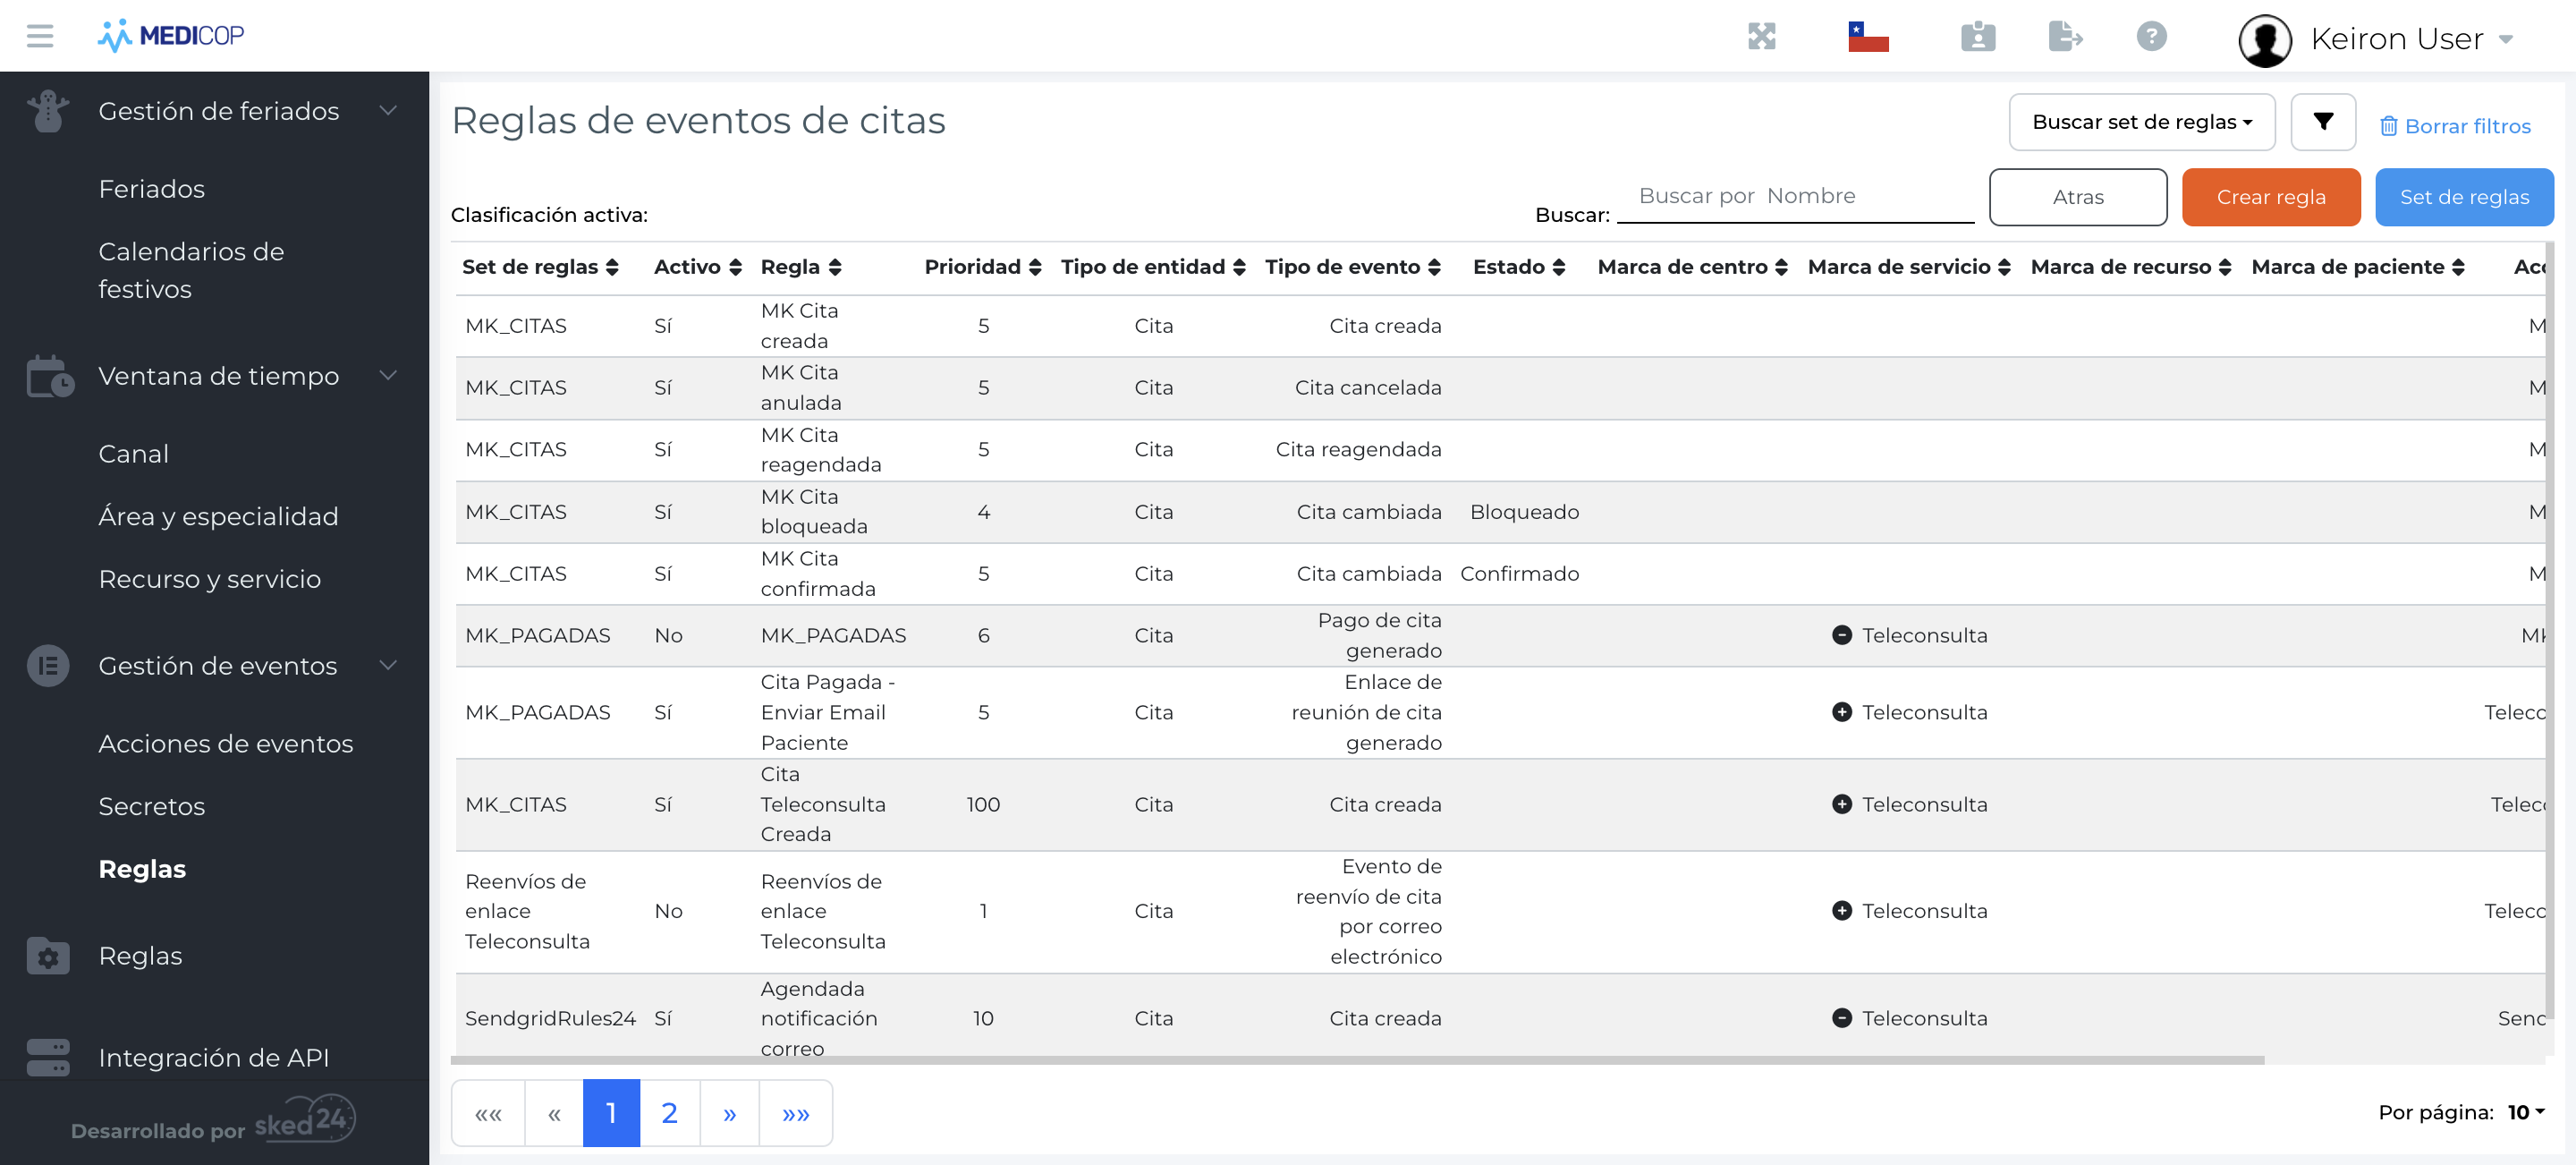Click Buscar por Nombre search field
The image size is (2576, 1165).
click(x=1795, y=197)
